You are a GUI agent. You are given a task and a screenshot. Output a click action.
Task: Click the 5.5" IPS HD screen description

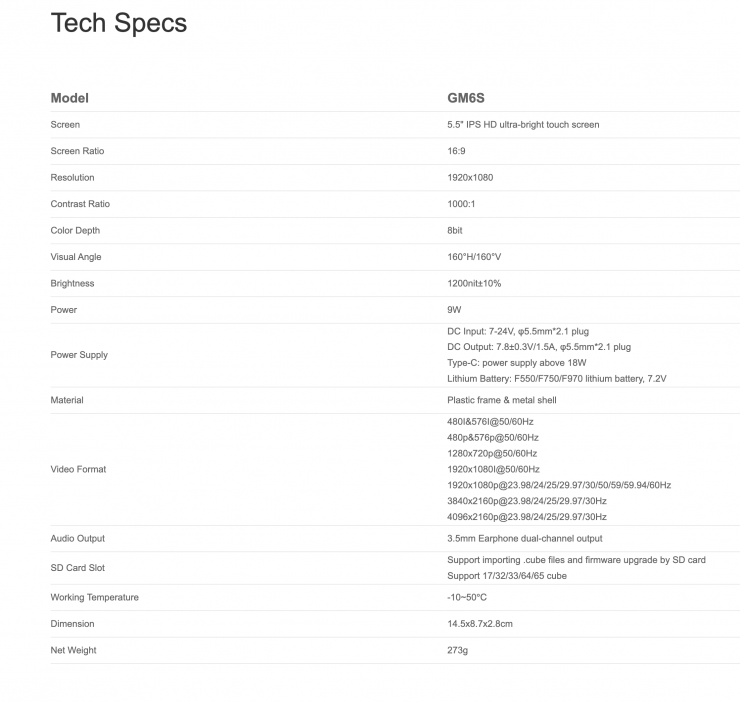coord(523,125)
